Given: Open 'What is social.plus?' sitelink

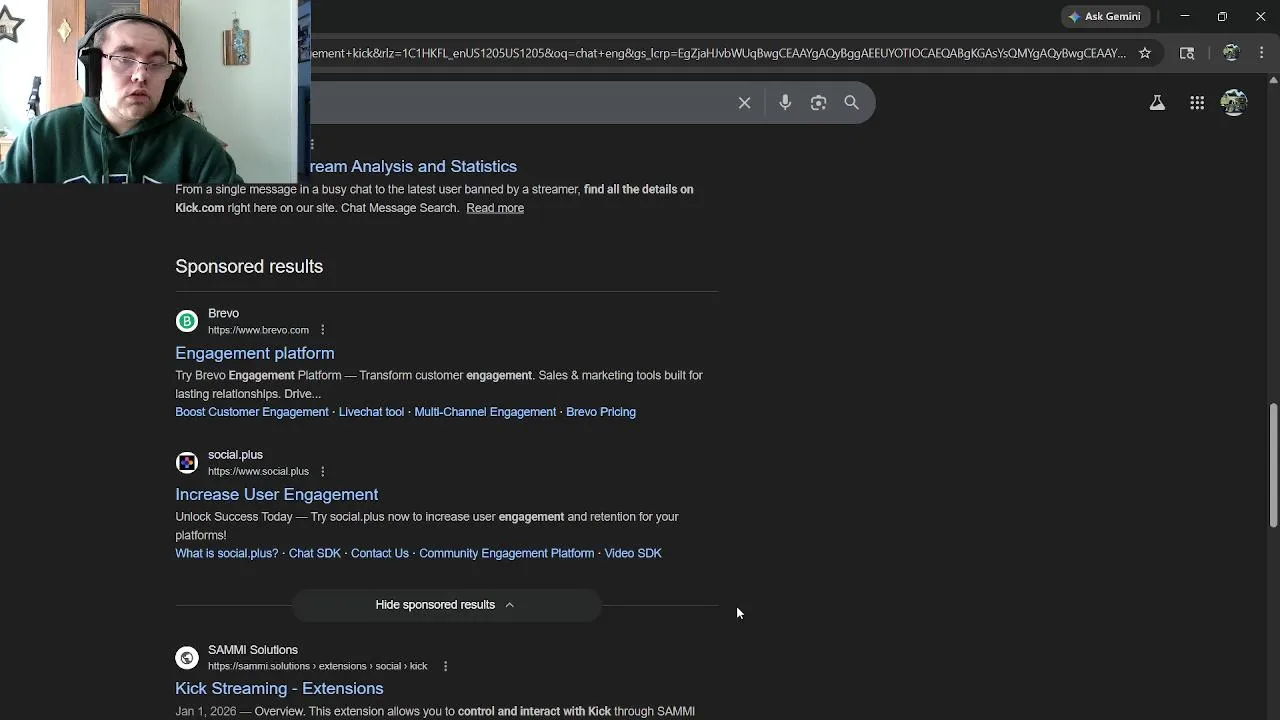Looking at the screenshot, I should tap(227, 553).
